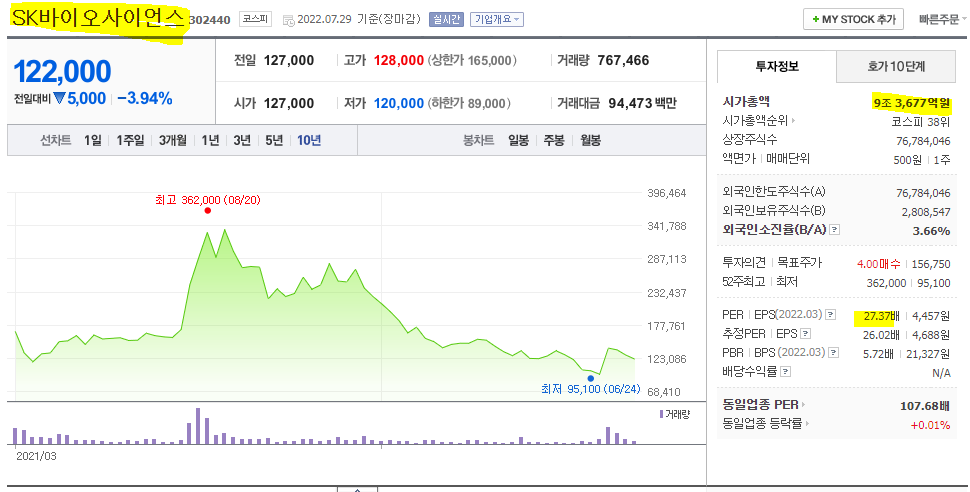Click the help icon next to 외국인소진율(B/A)
This screenshot has width=970, height=492.
[835, 230]
